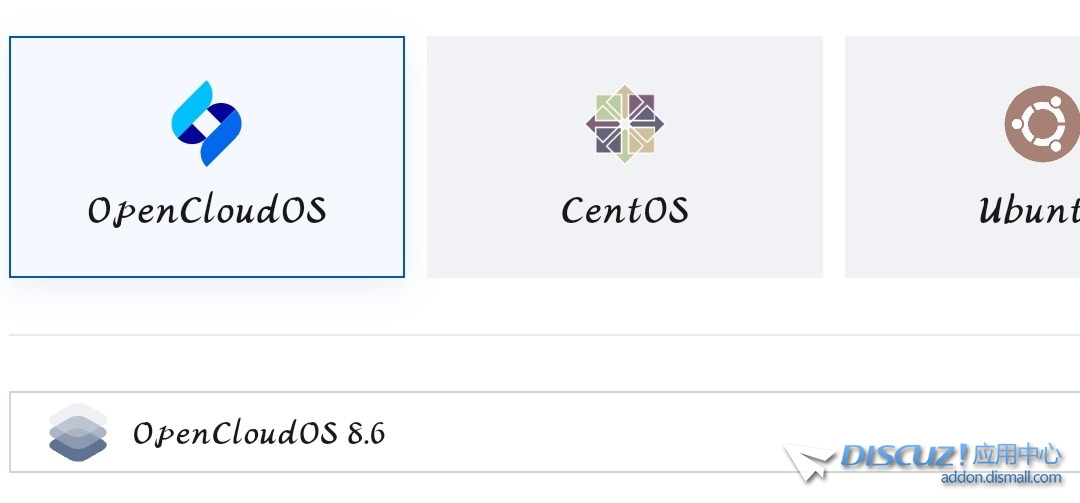Click the OpenCloudOS label text
The image size is (1080, 503).
pyautogui.click(x=207, y=211)
